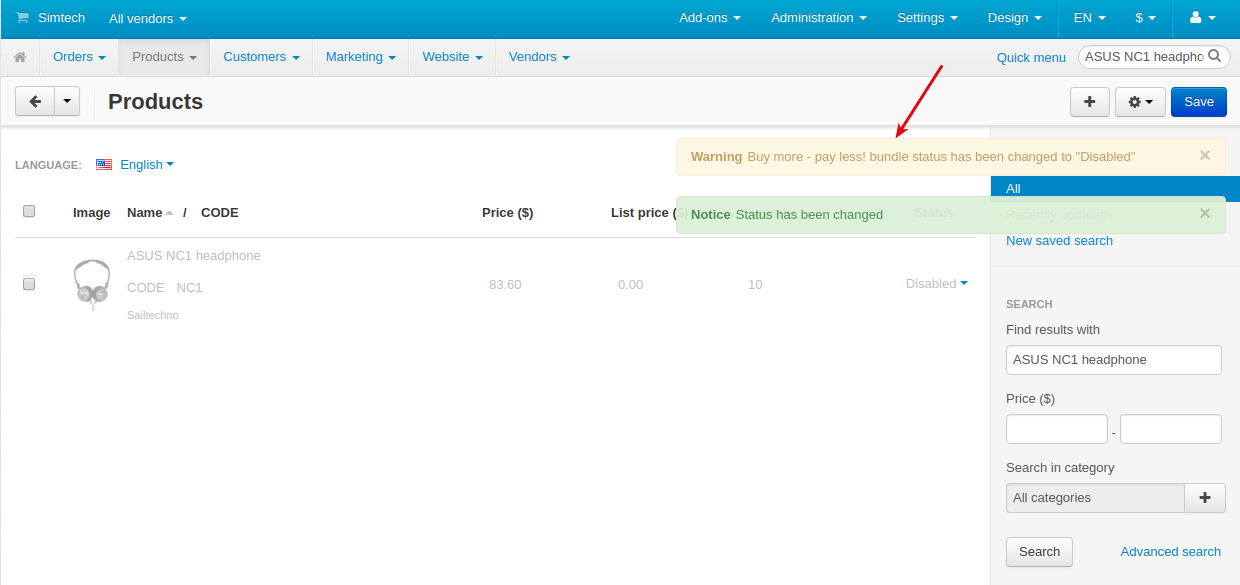Click the 0.00 list price value
The image size is (1240, 585).
point(630,285)
